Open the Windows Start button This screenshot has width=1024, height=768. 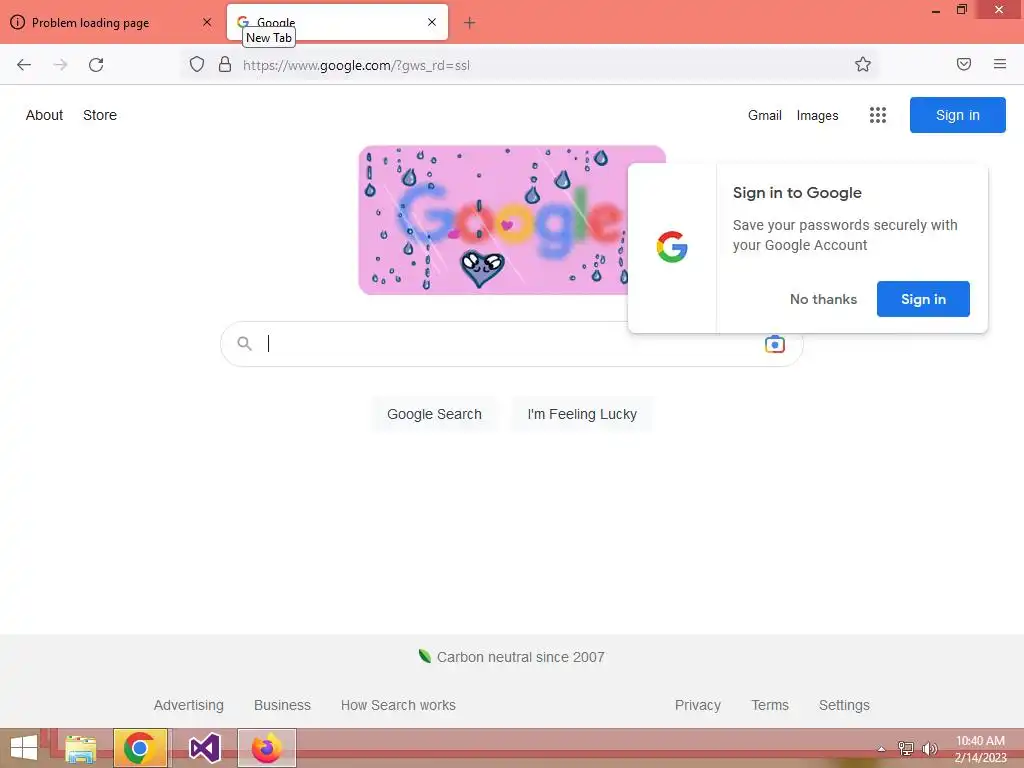24,748
